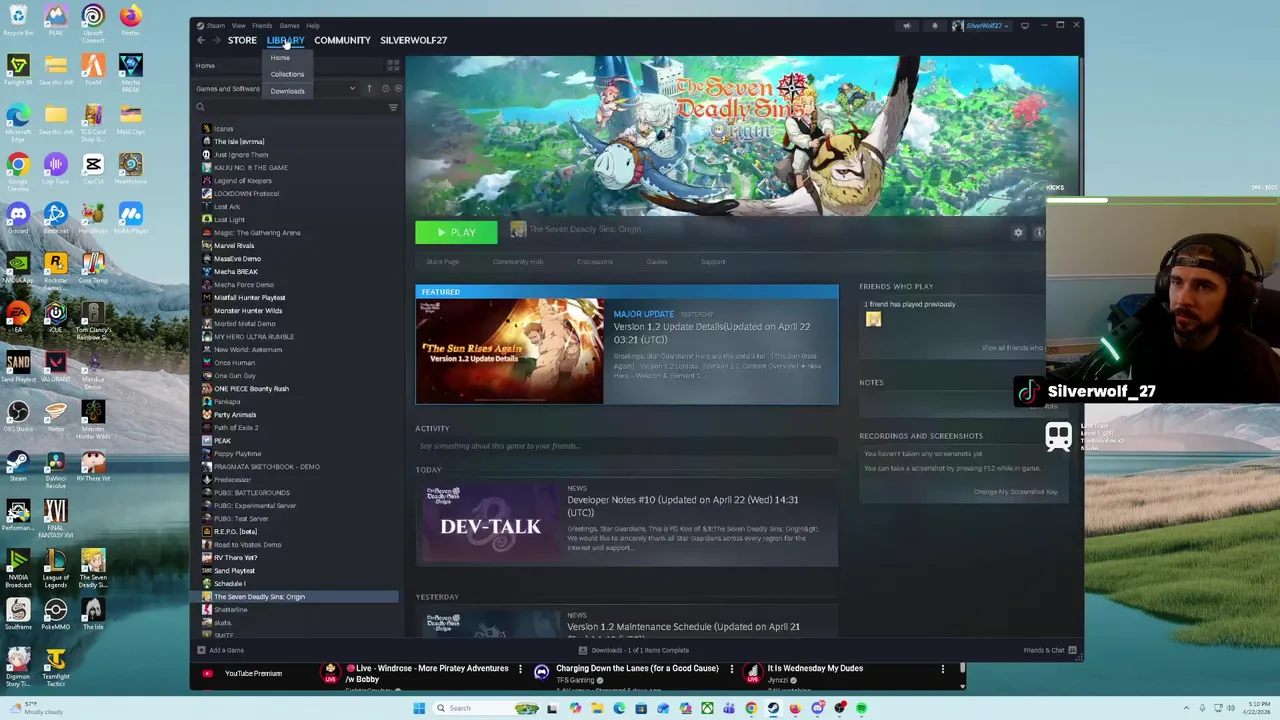Open the DEV-TALK news thumbnail
This screenshot has width=1280, height=720.
(x=490, y=524)
